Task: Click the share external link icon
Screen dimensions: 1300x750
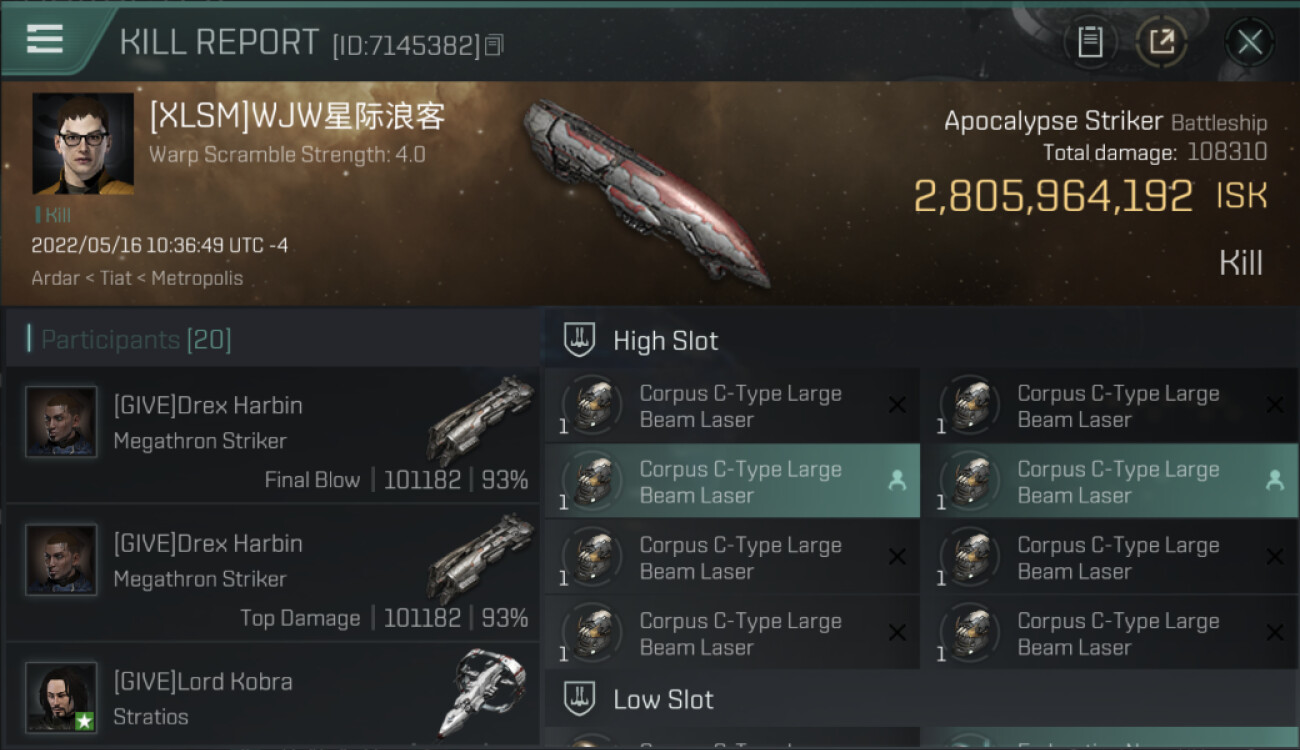Action: [x=1161, y=42]
